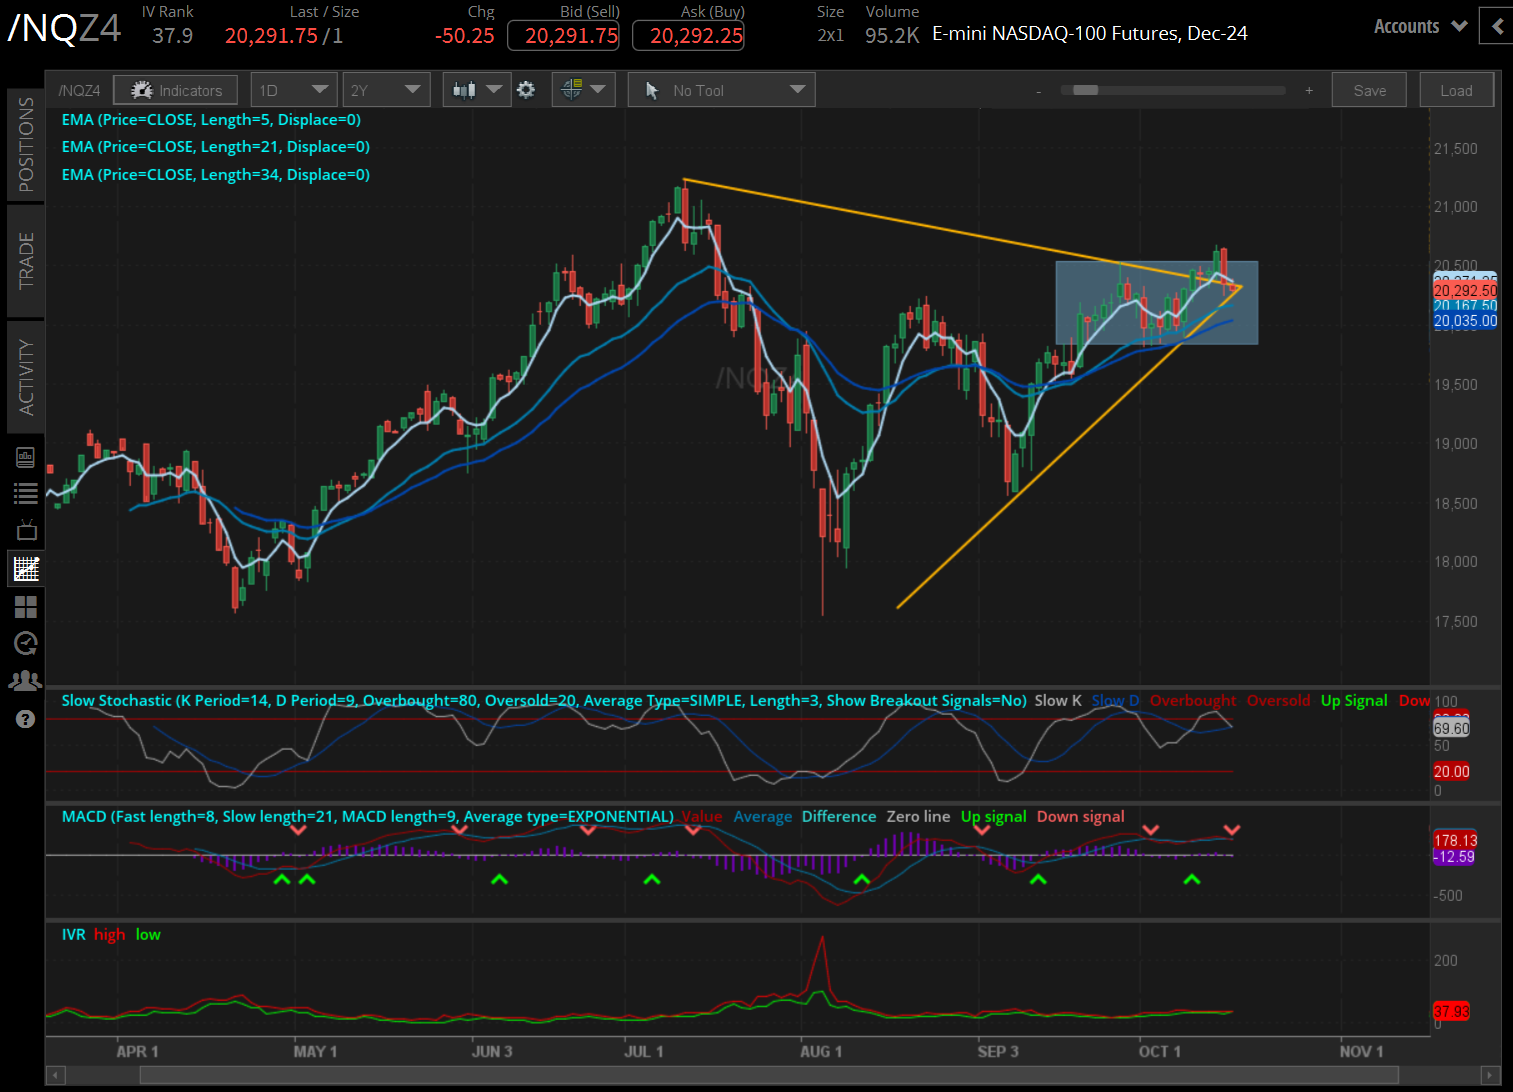Image resolution: width=1513 pixels, height=1092 pixels.
Task: Click the history clock icon in sidebar
Action: point(25,643)
